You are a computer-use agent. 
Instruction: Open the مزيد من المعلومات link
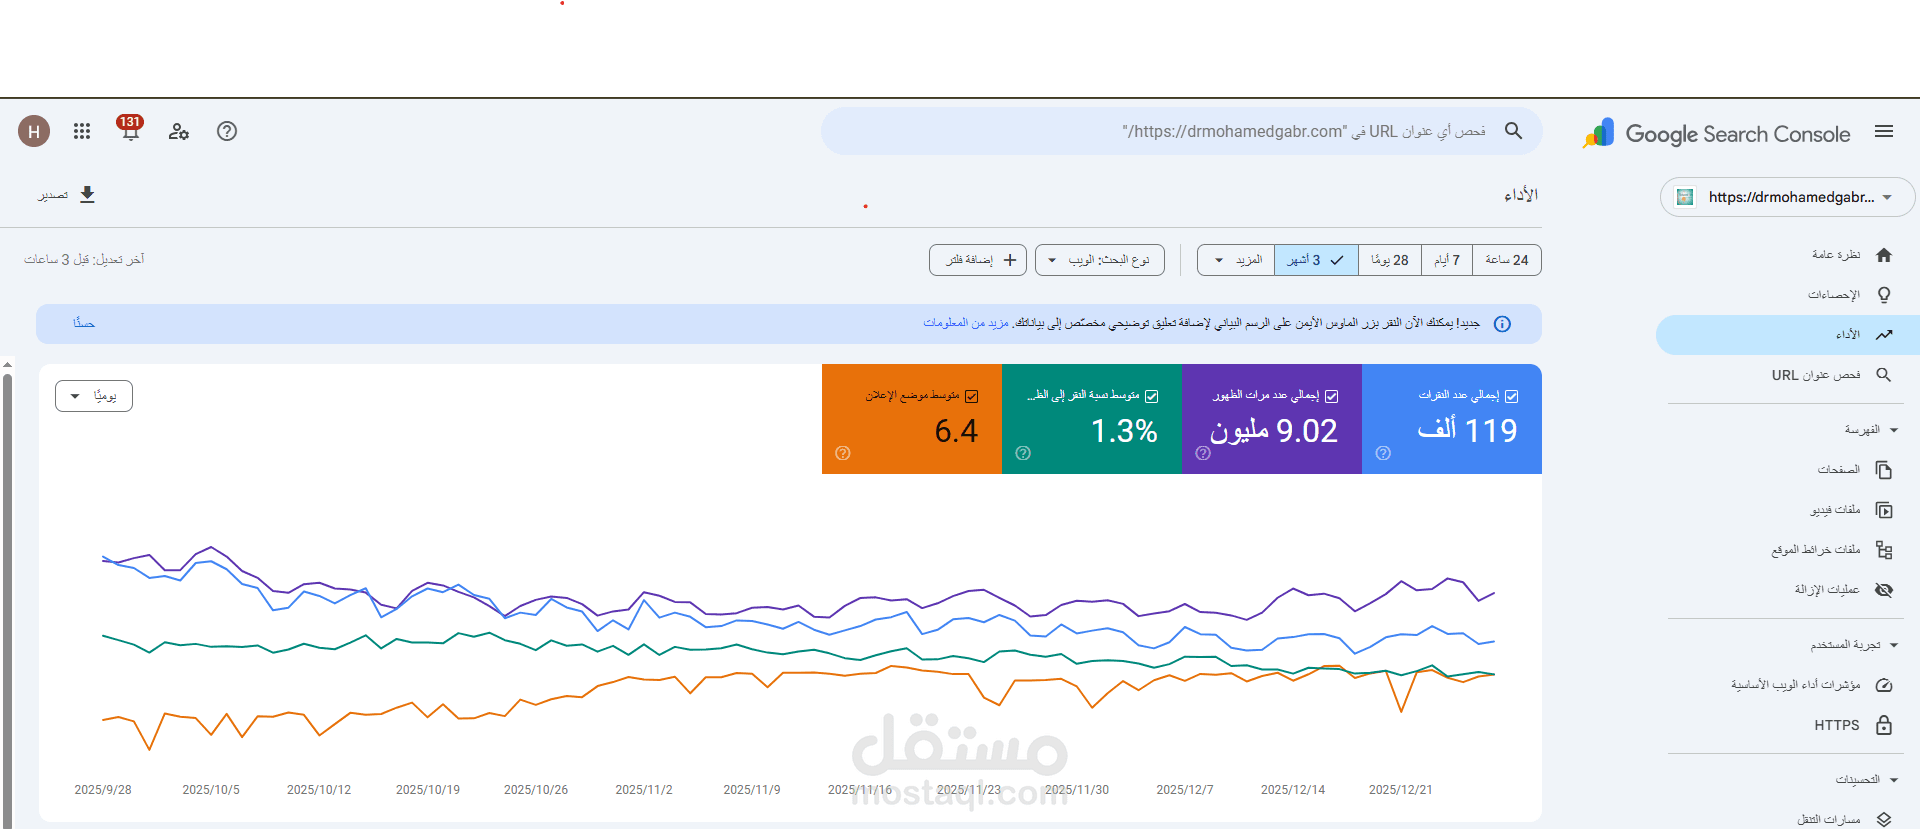click(966, 323)
